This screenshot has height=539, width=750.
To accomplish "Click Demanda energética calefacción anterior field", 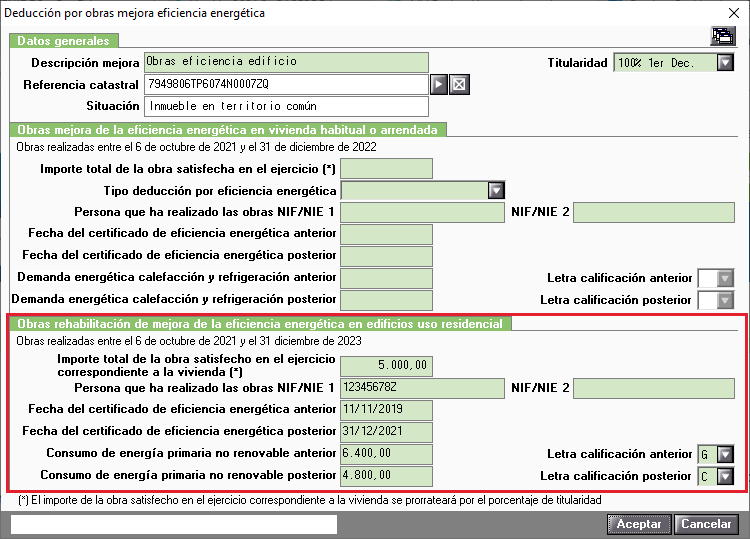I will pos(386,278).
